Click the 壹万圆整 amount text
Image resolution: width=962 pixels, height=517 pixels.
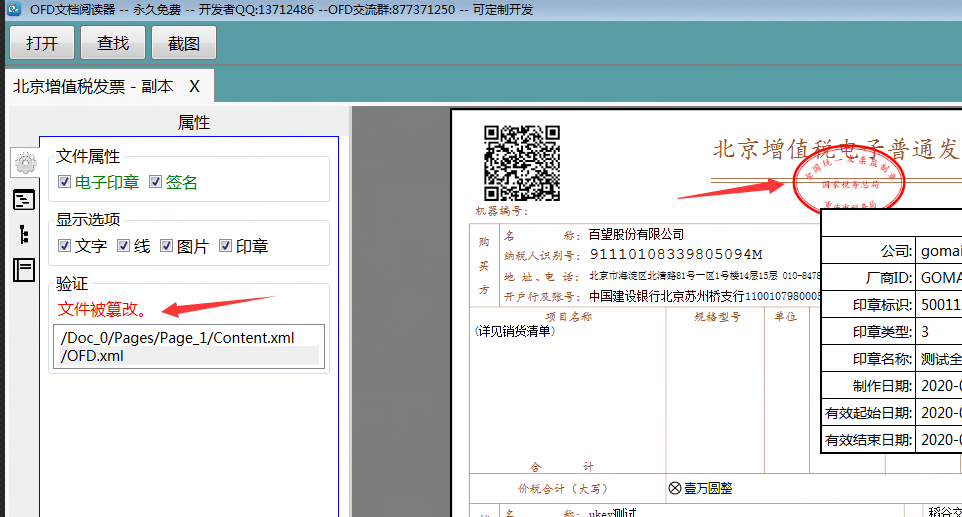click(x=708, y=488)
